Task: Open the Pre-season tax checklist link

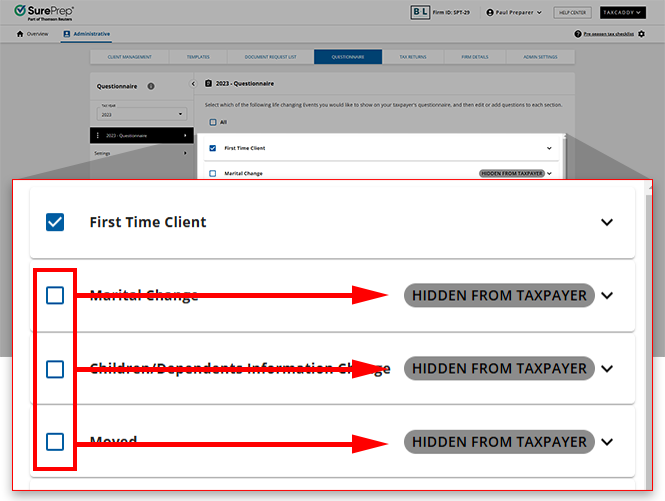Action: coord(609,34)
